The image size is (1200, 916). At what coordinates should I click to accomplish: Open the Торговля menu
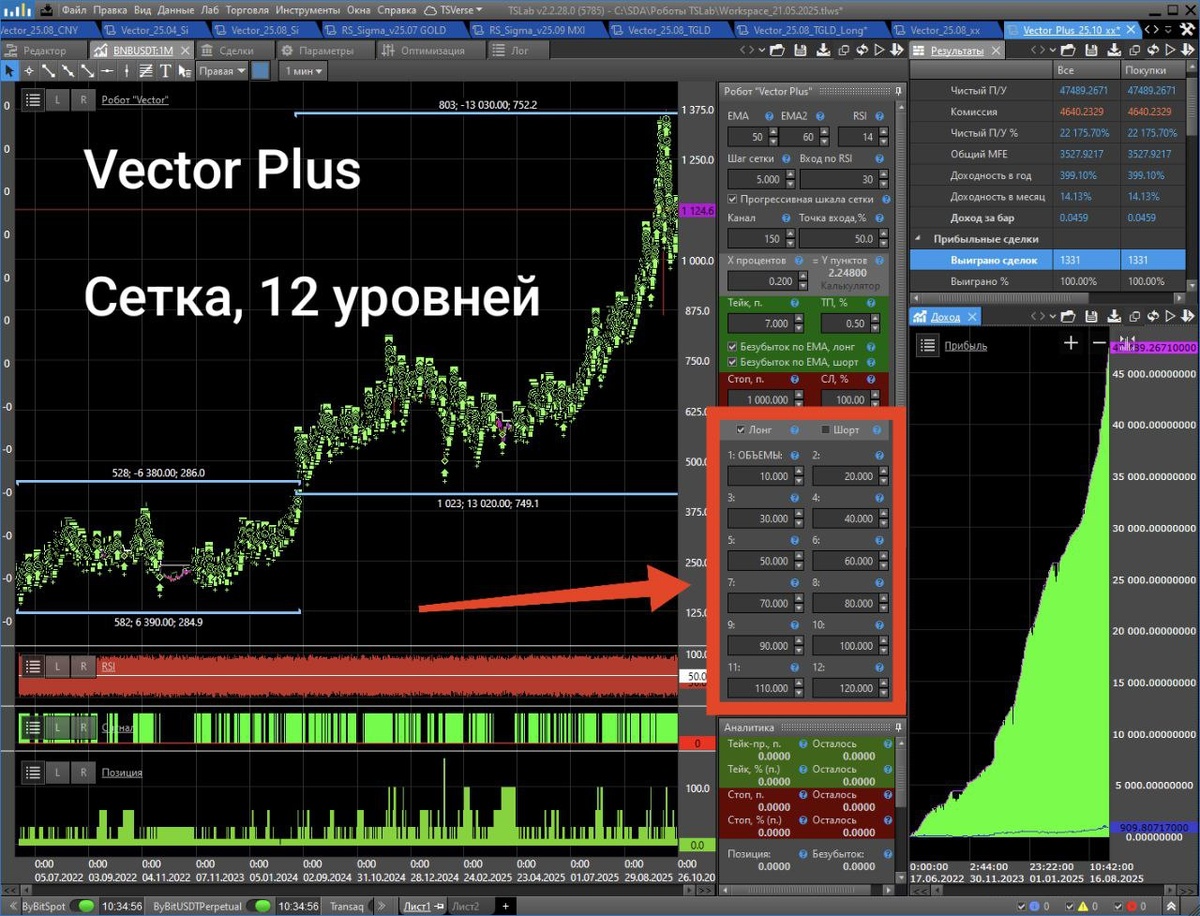point(247,10)
